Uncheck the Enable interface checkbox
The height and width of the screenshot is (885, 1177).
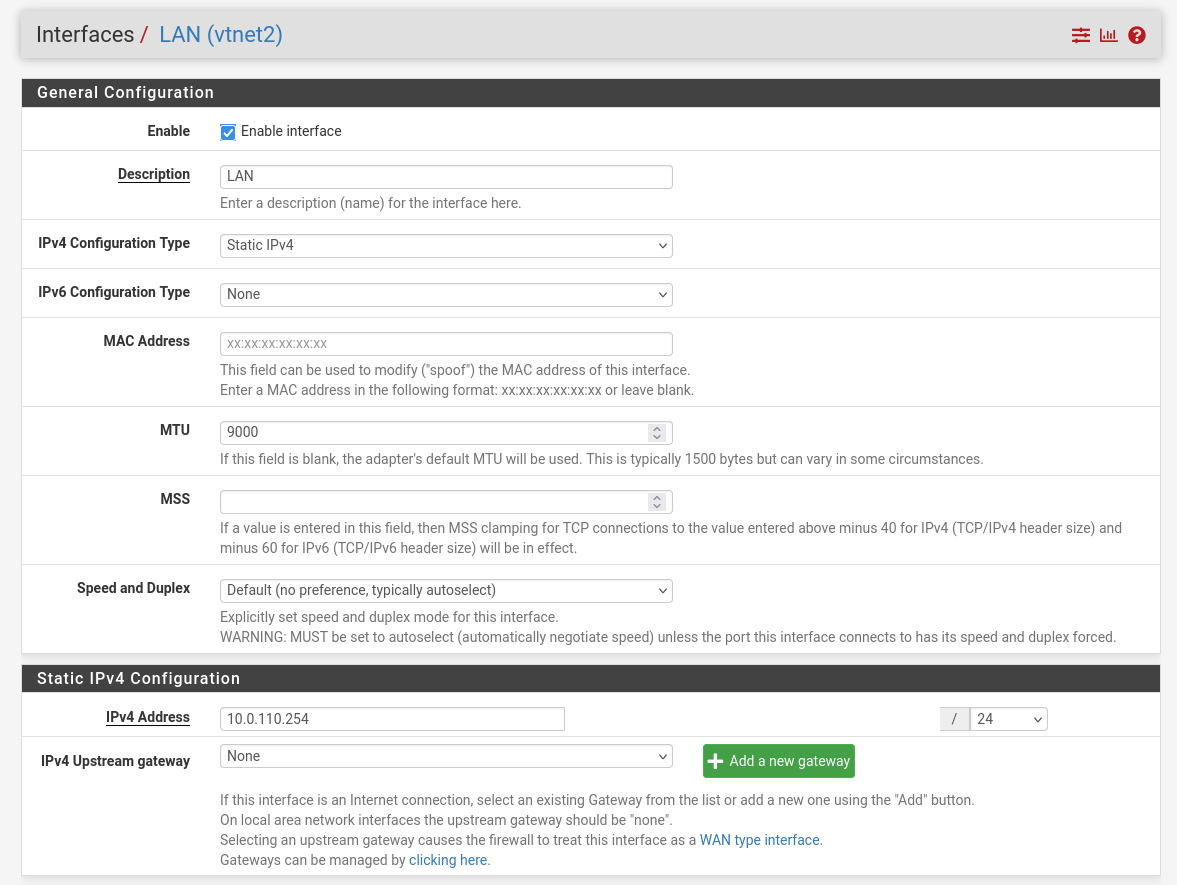(227, 131)
